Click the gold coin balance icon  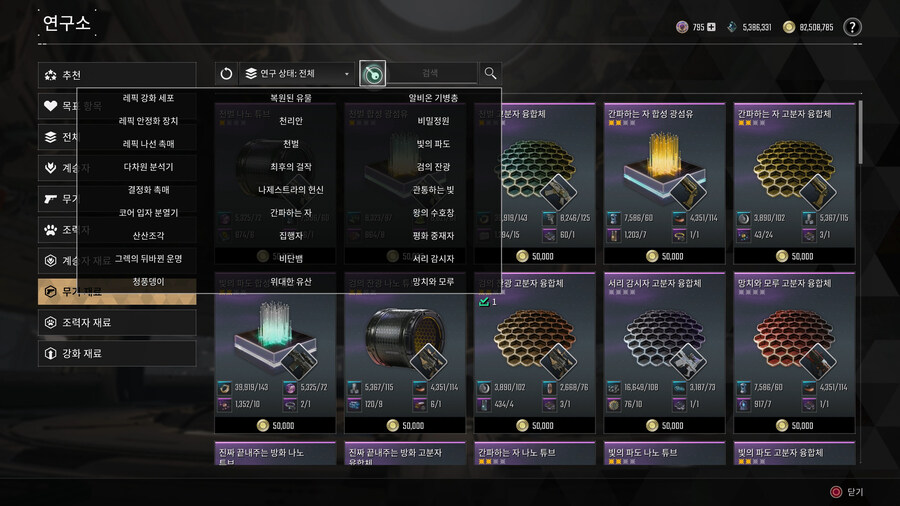point(789,27)
